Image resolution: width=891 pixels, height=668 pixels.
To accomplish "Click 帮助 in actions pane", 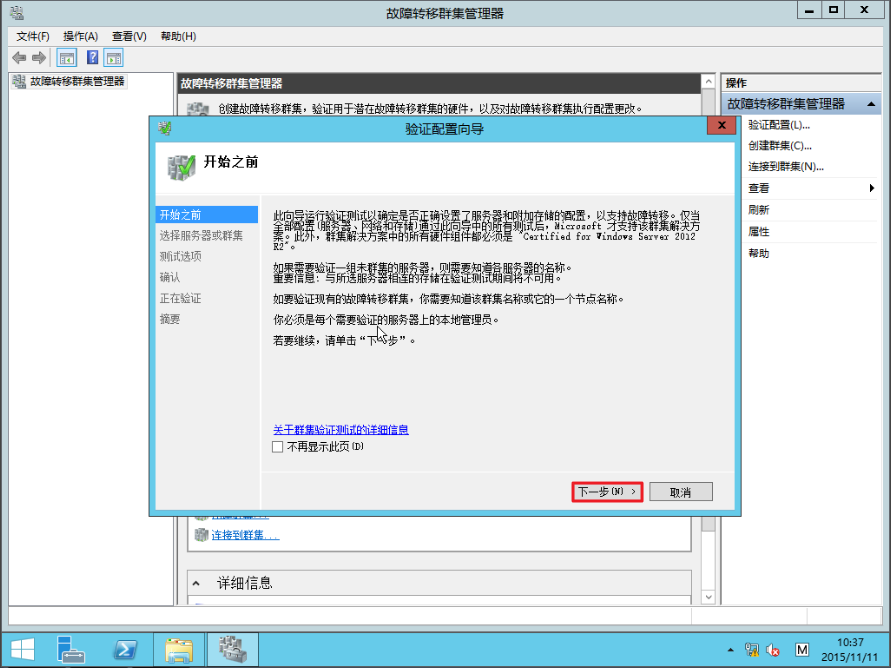I will click(759, 253).
